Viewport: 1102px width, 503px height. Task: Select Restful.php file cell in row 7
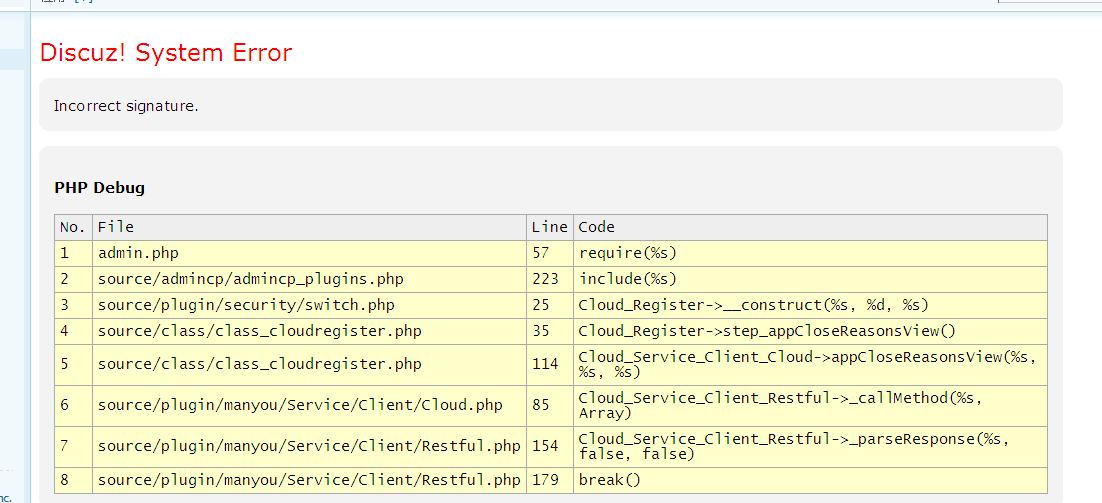click(309, 447)
